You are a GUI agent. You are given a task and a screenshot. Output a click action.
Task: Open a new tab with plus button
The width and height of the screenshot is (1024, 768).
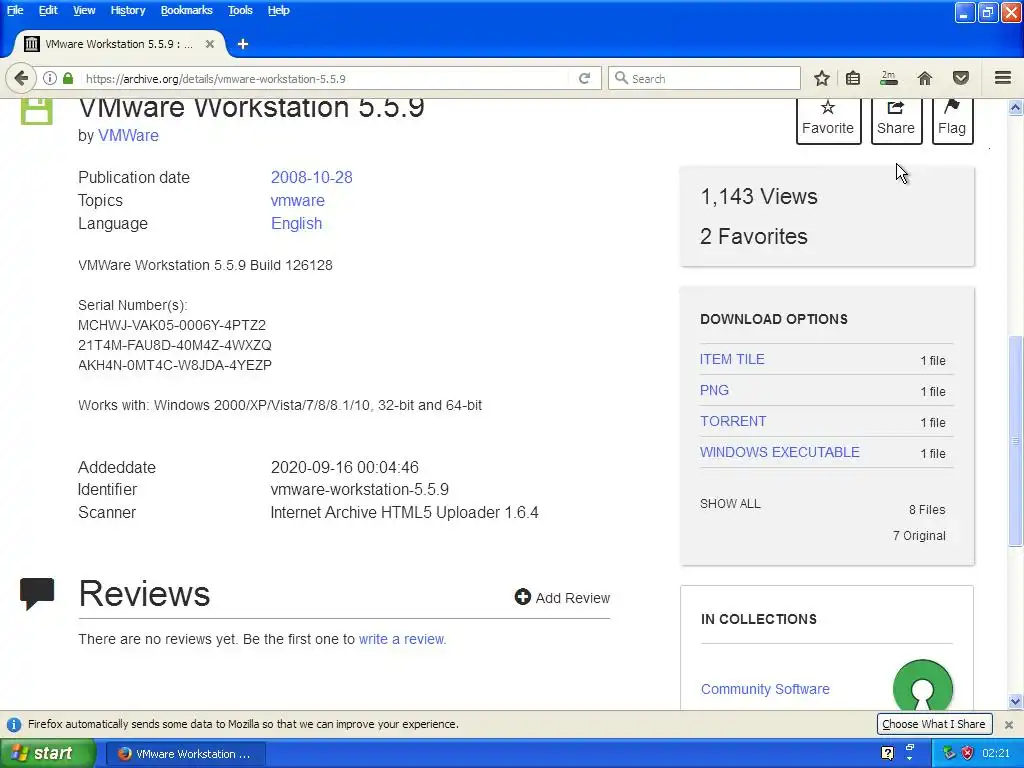(243, 44)
